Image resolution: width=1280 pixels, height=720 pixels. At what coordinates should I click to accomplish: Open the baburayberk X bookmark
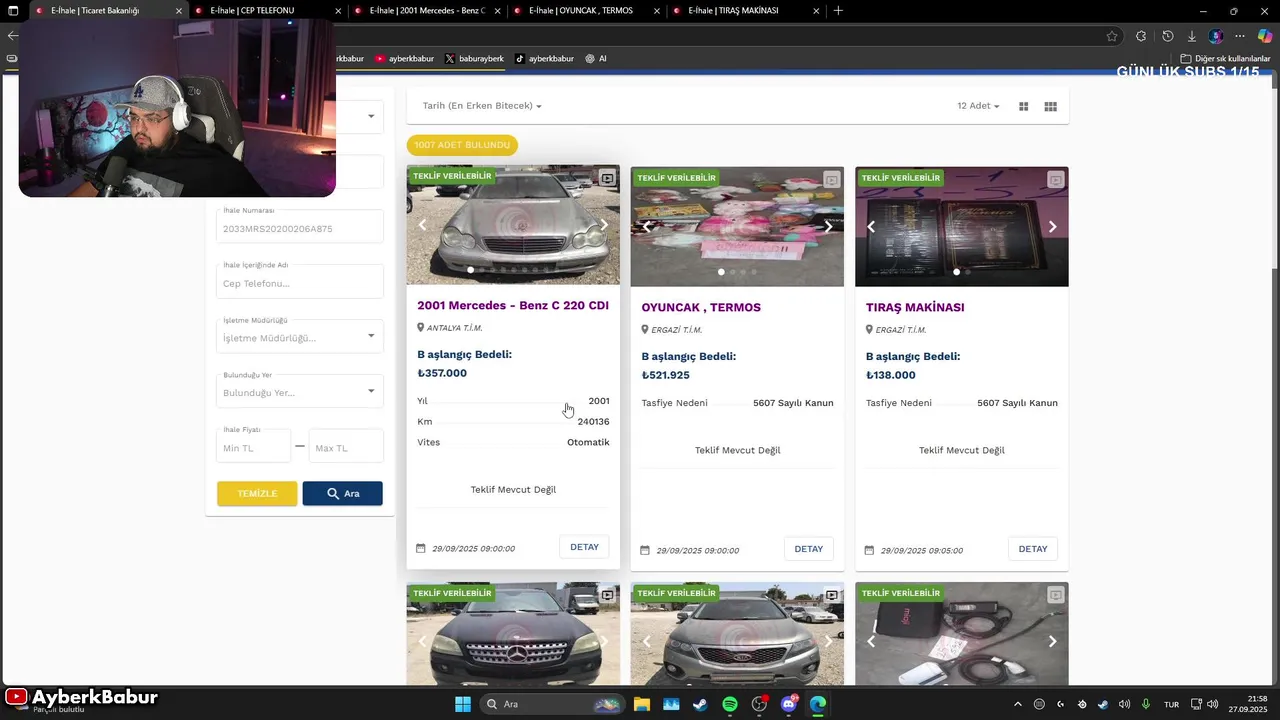click(474, 59)
